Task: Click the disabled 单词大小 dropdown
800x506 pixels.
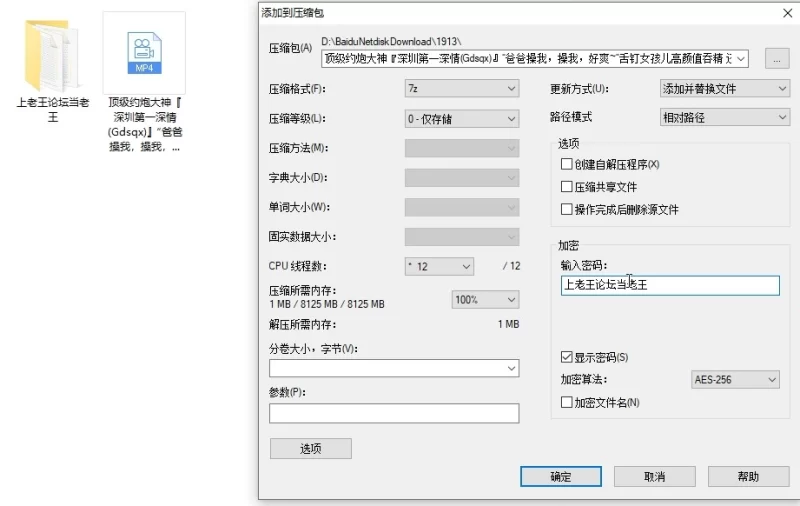Action: tap(462, 207)
